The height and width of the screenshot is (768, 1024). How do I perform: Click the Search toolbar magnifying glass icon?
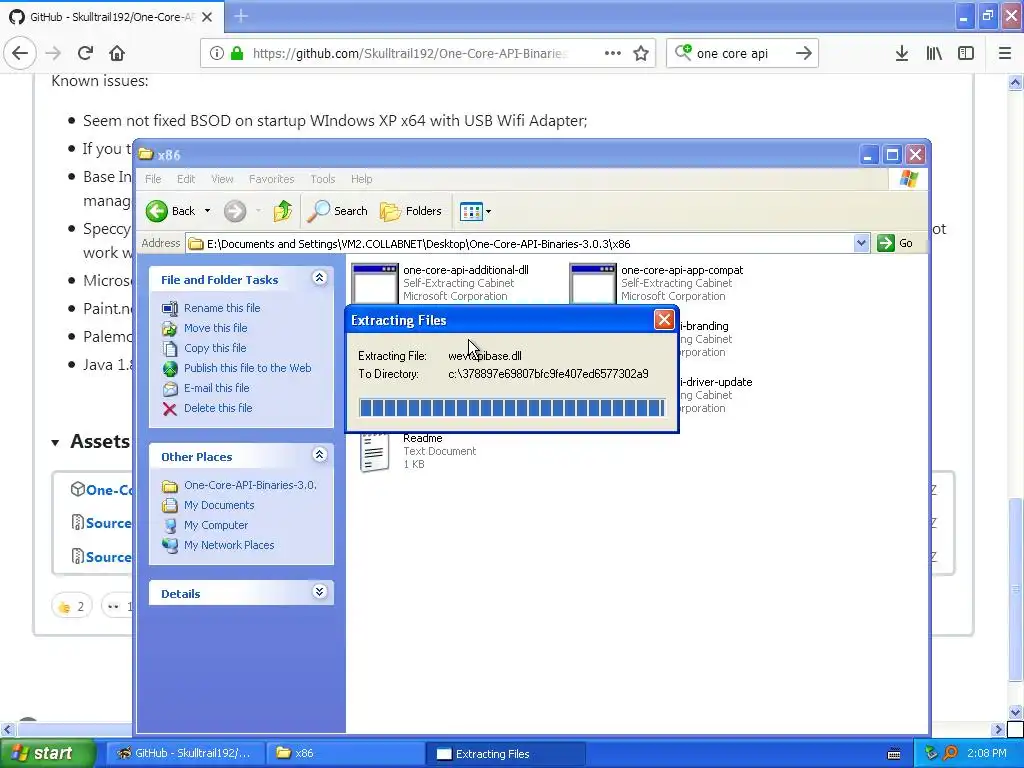[x=319, y=210]
